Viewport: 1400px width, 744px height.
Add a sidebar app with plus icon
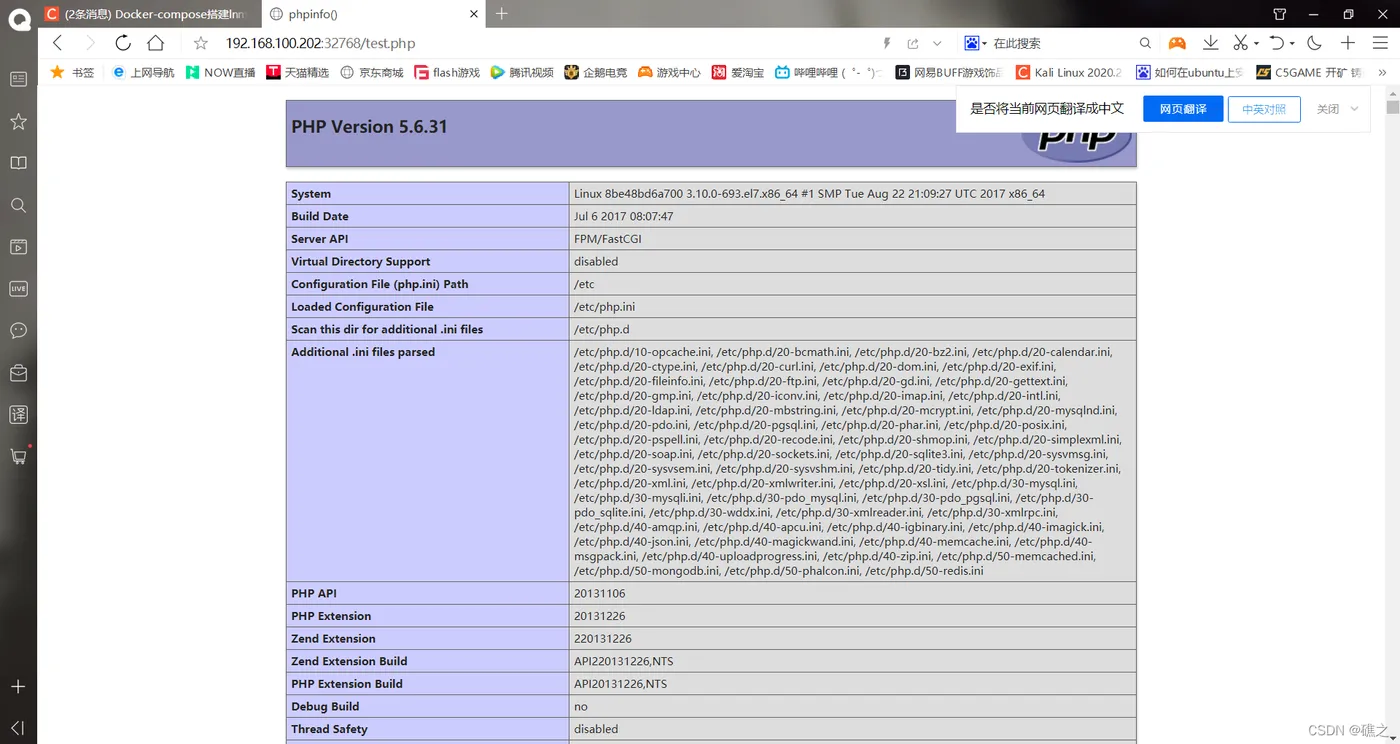[18, 687]
